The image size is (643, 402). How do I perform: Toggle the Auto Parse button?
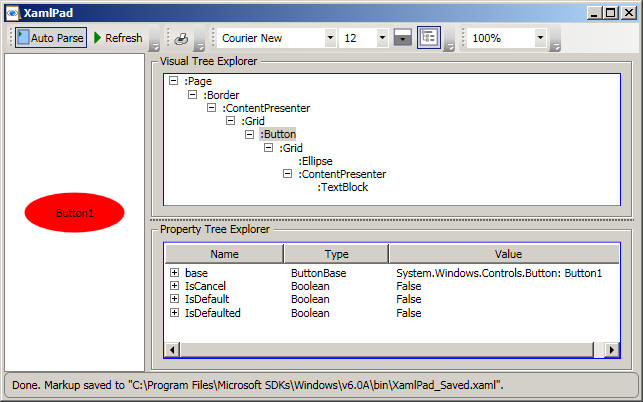coord(50,38)
